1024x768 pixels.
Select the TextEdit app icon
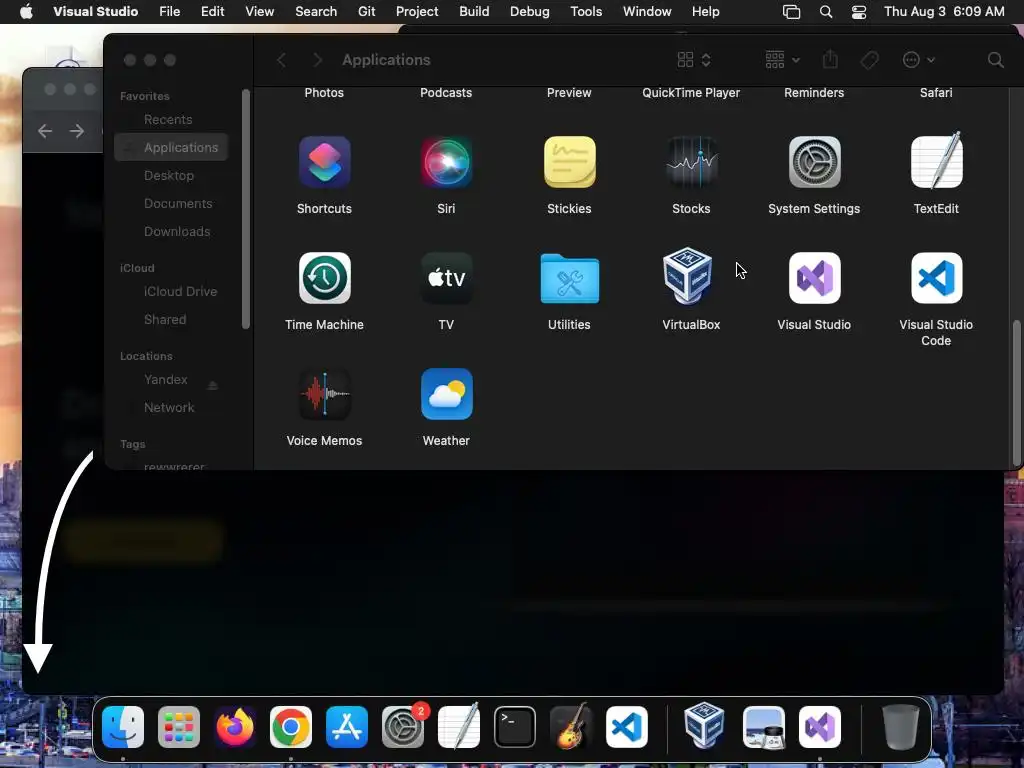click(936, 161)
